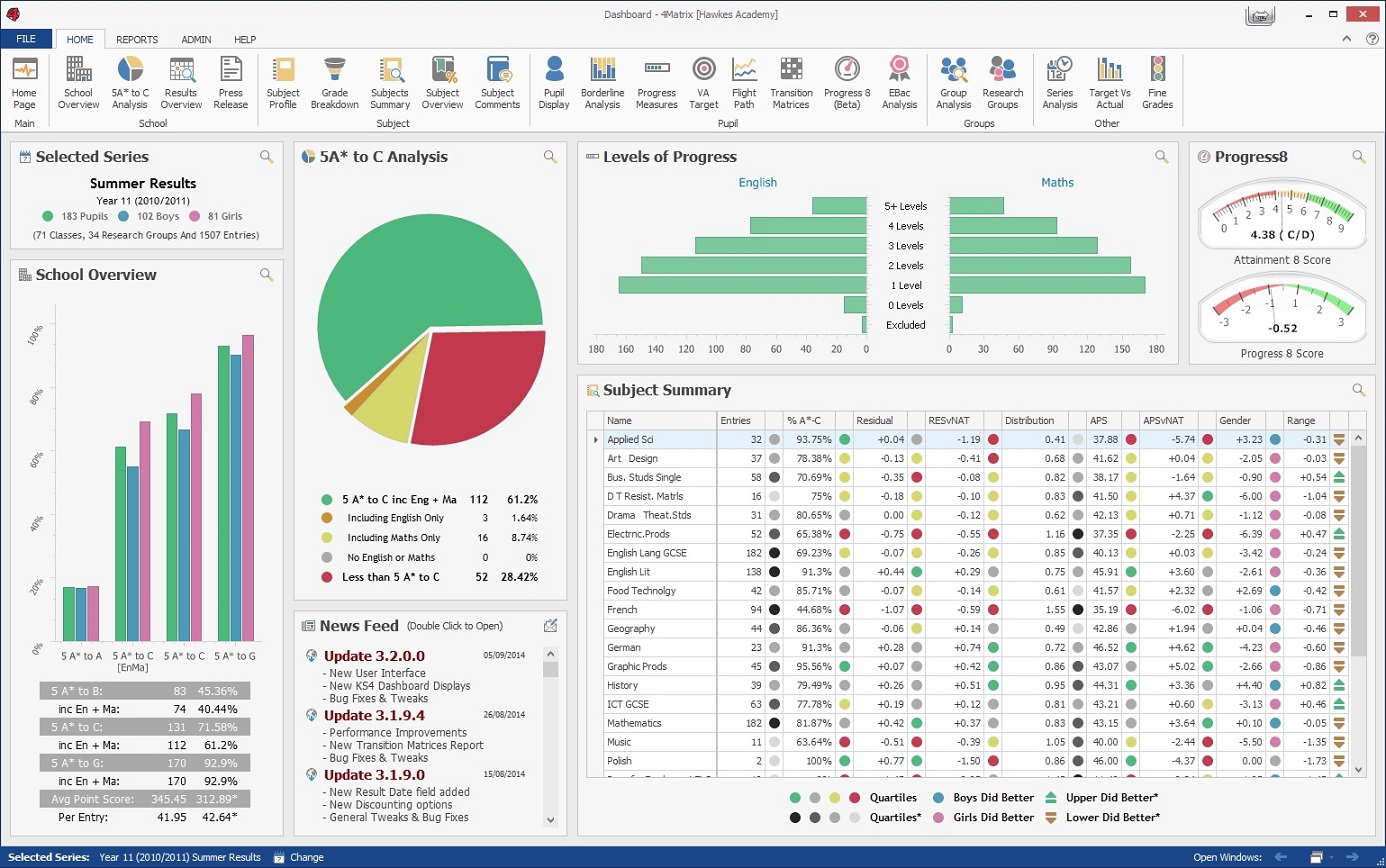Image resolution: width=1386 pixels, height=868 pixels.
Task: Click the Flight Path ribbon icon
Action: coord(743,82)
